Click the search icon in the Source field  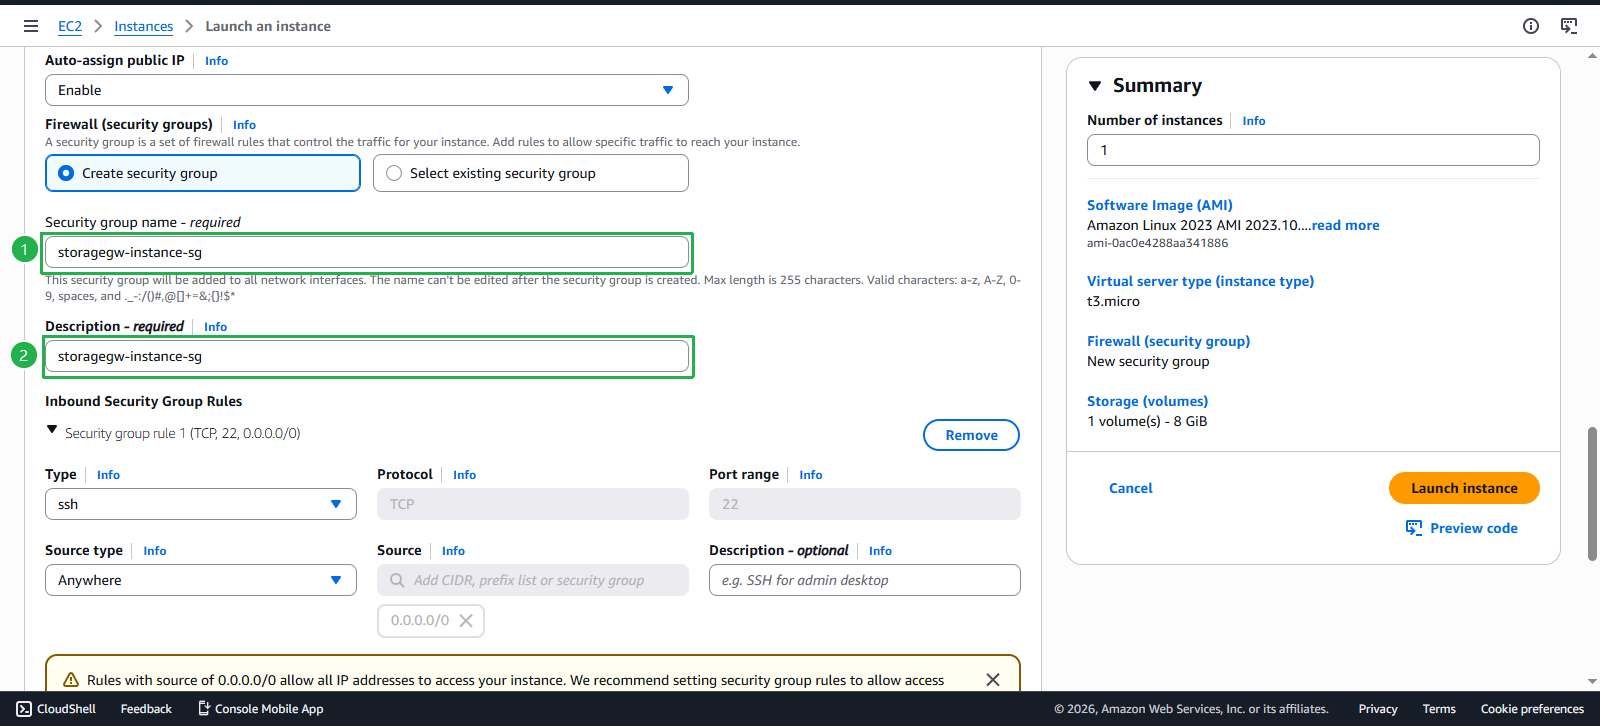click(x=397, y=580)
